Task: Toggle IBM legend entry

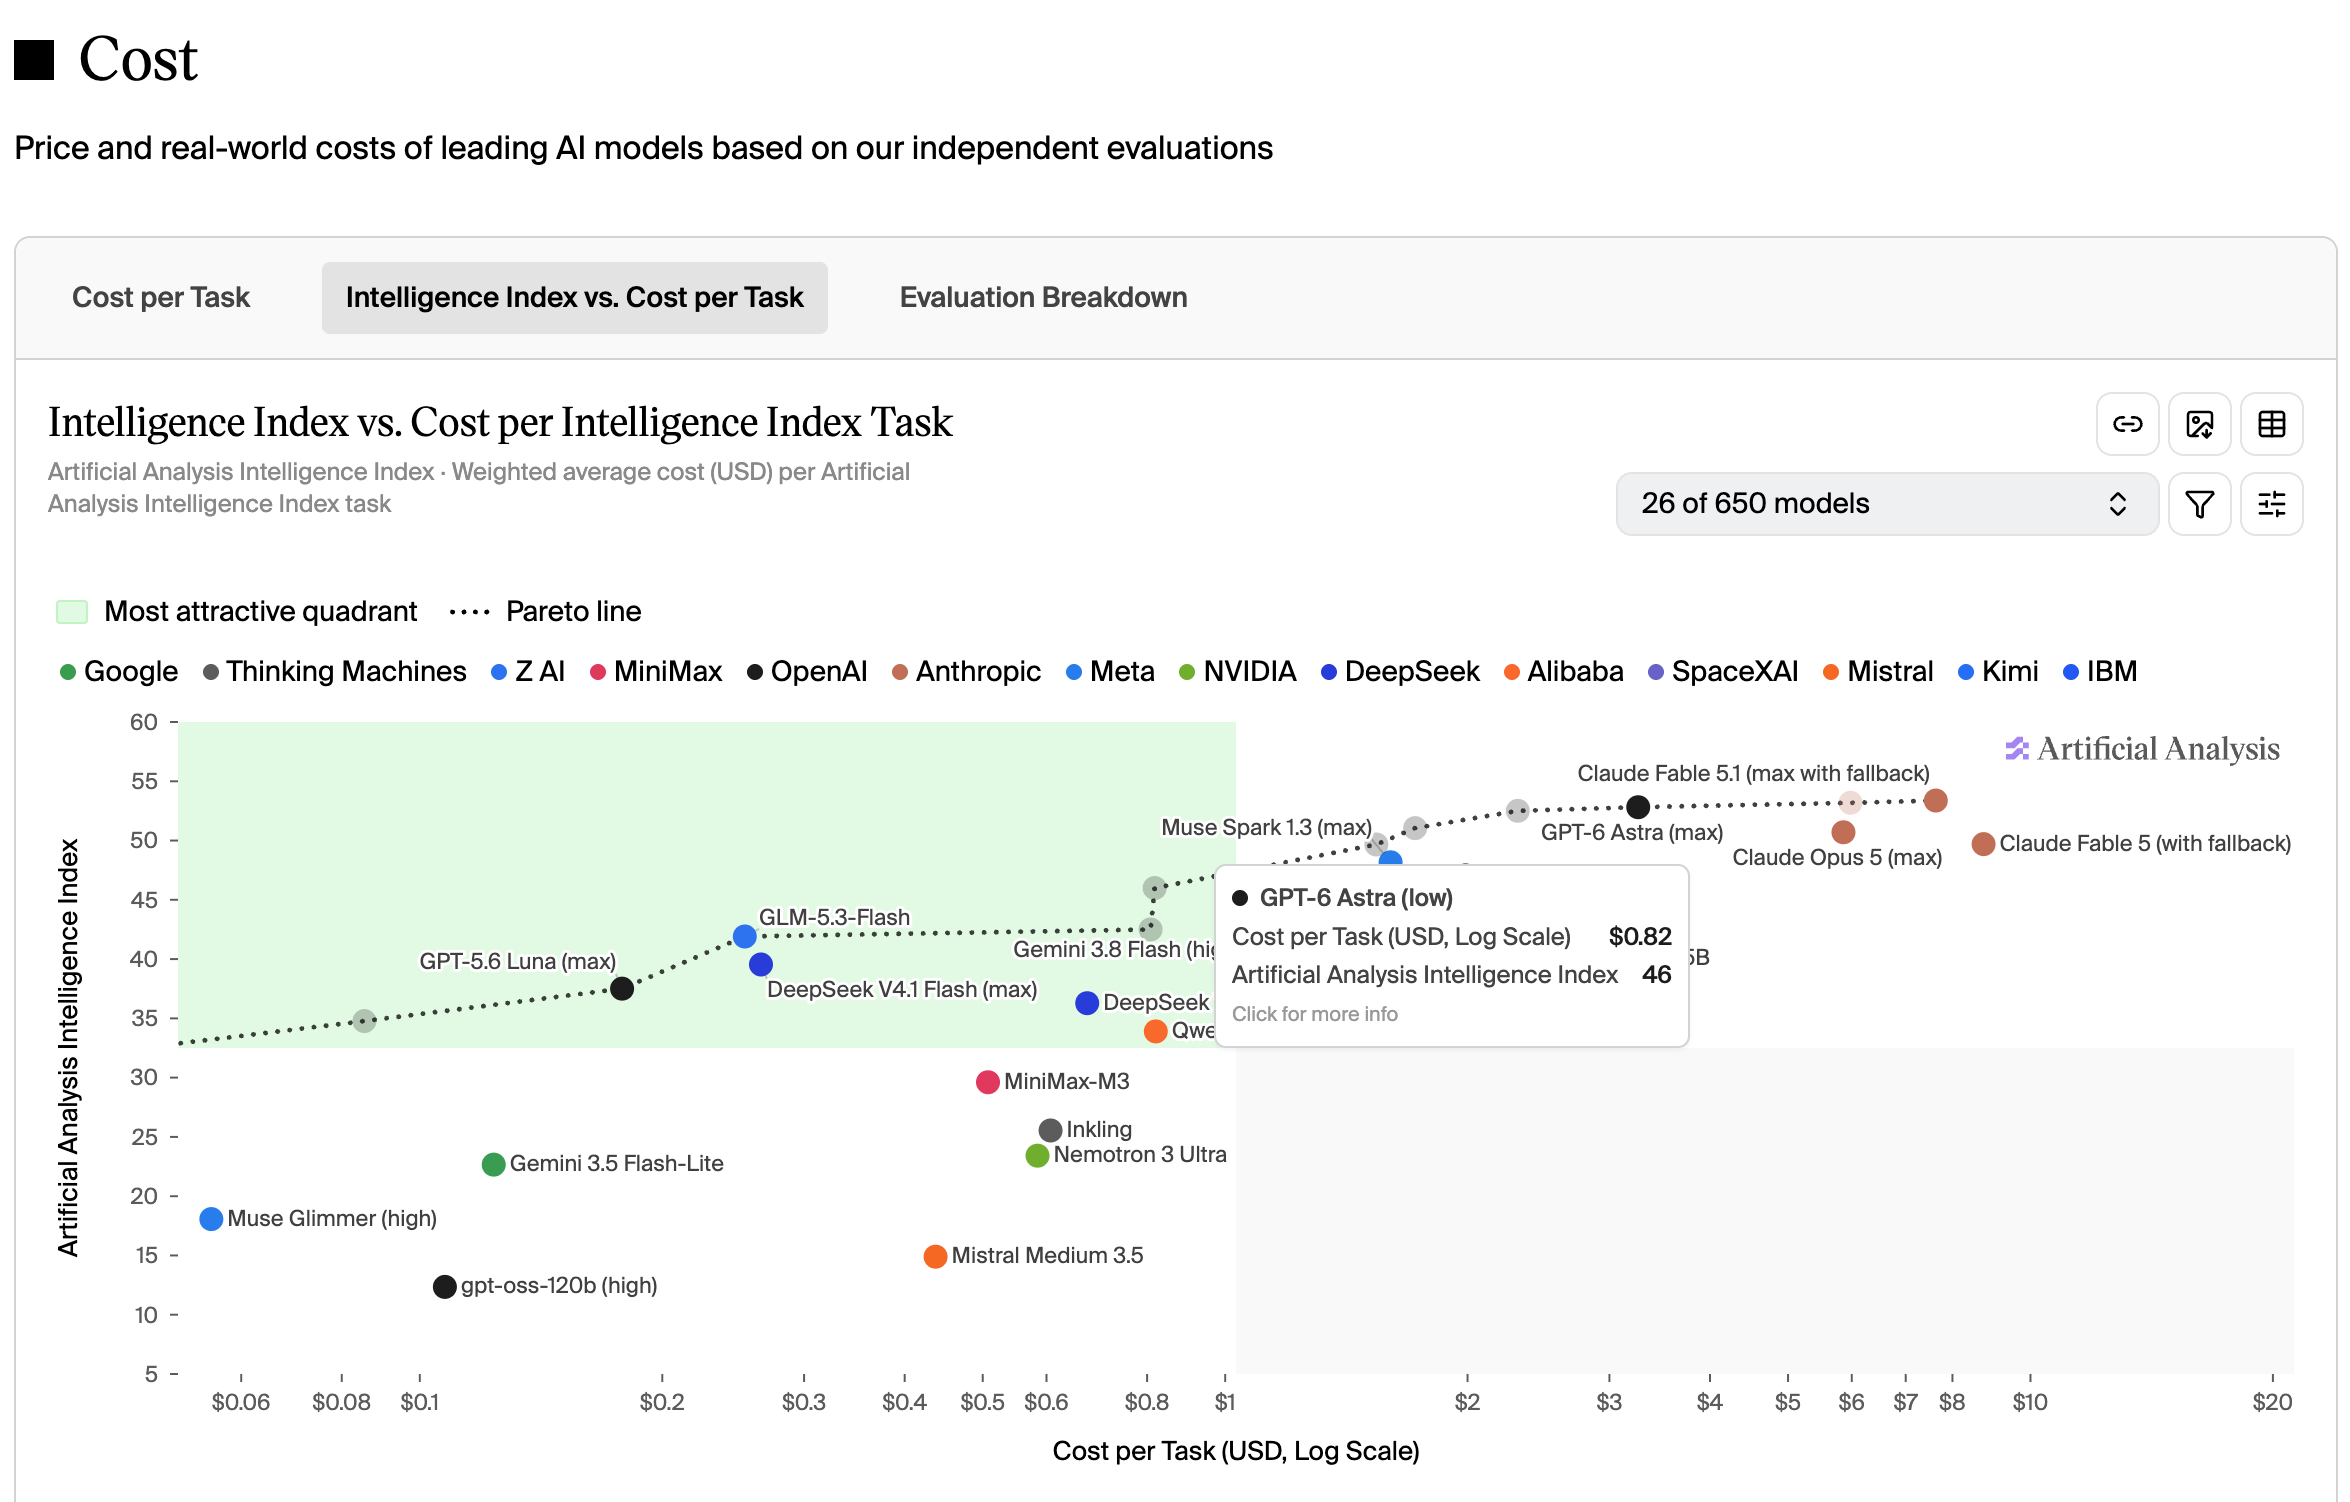Action: tap(2100, 671)
